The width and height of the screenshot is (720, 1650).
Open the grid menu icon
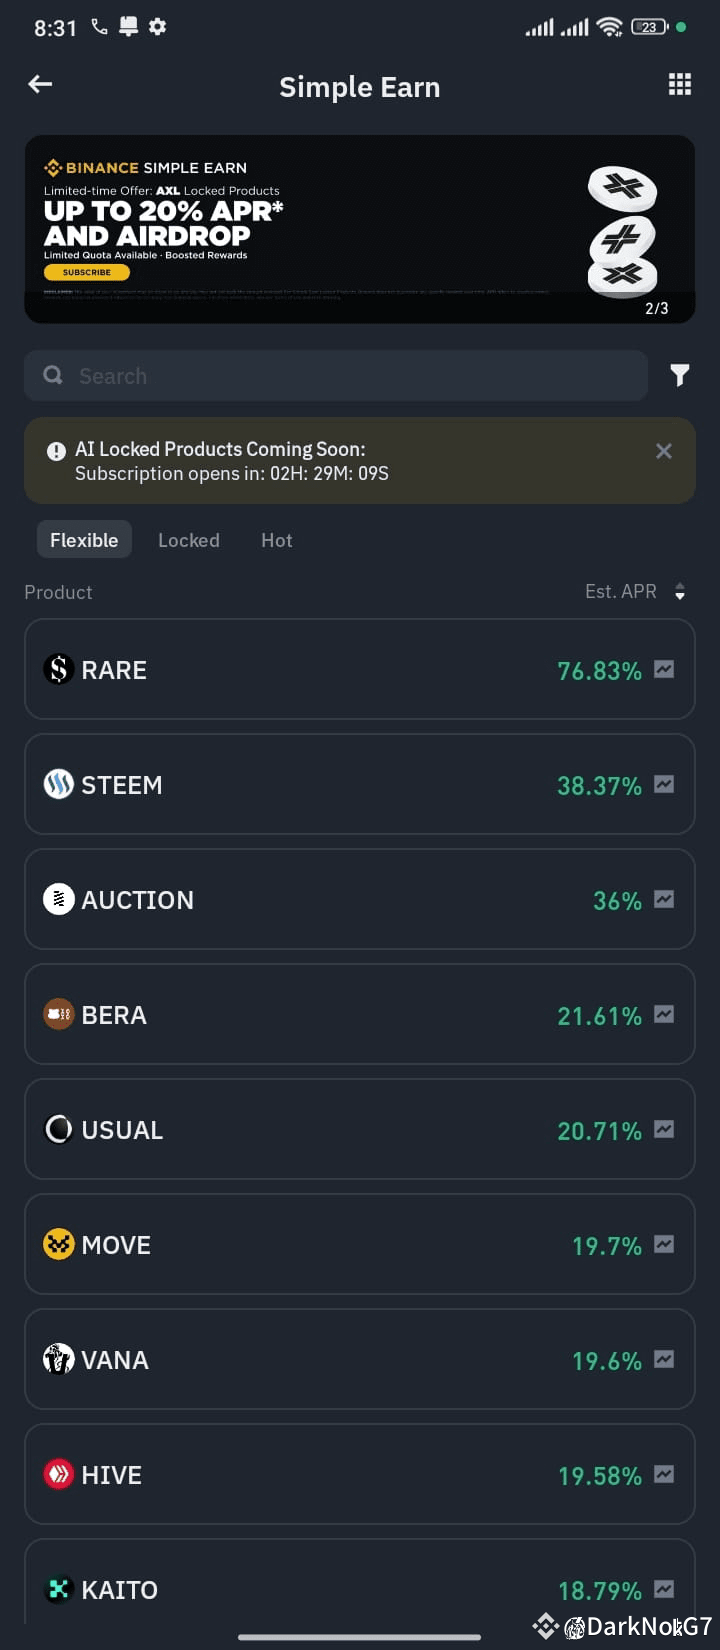(x=680, y=85)
